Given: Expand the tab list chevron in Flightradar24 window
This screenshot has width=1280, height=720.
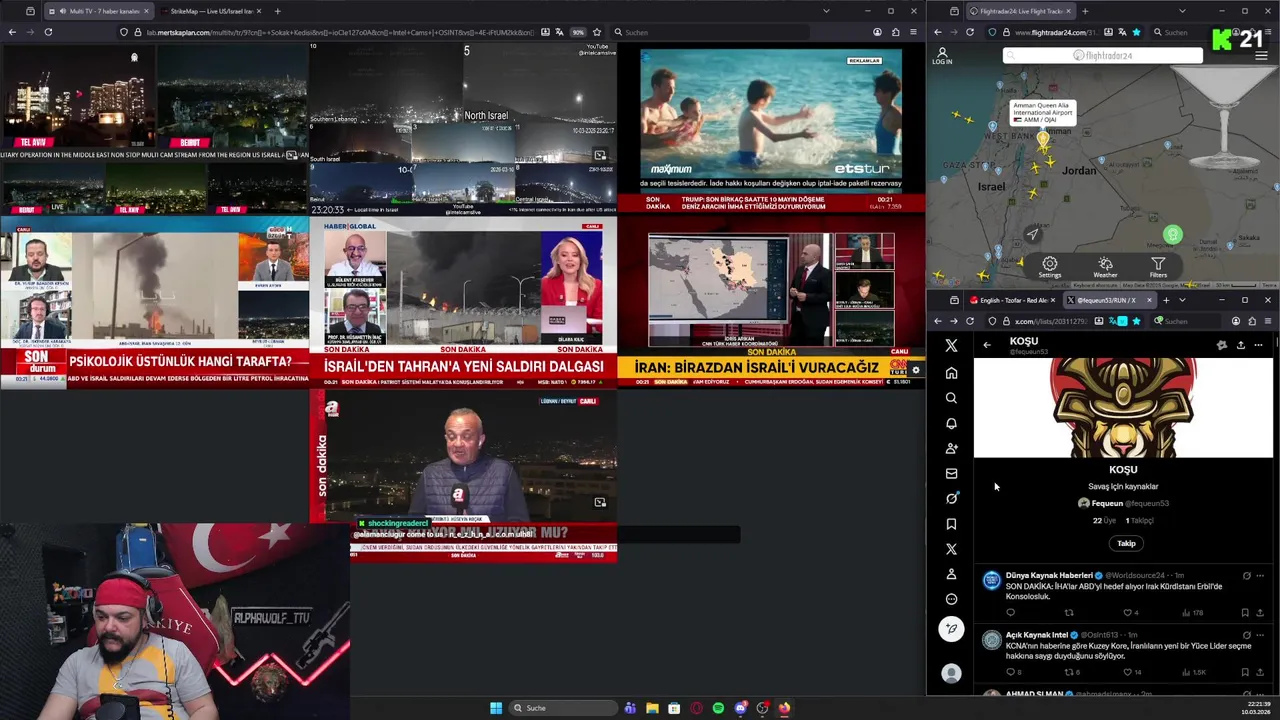Looking at the screenshot, I should [1182, 11].
